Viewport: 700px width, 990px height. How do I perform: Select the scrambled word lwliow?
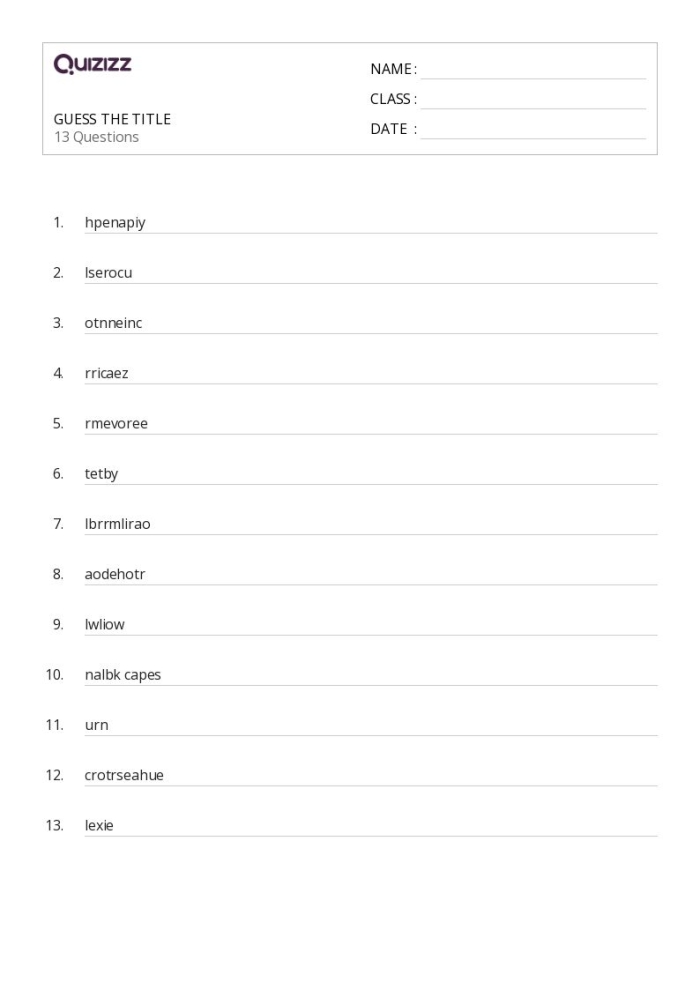[105, 624]
